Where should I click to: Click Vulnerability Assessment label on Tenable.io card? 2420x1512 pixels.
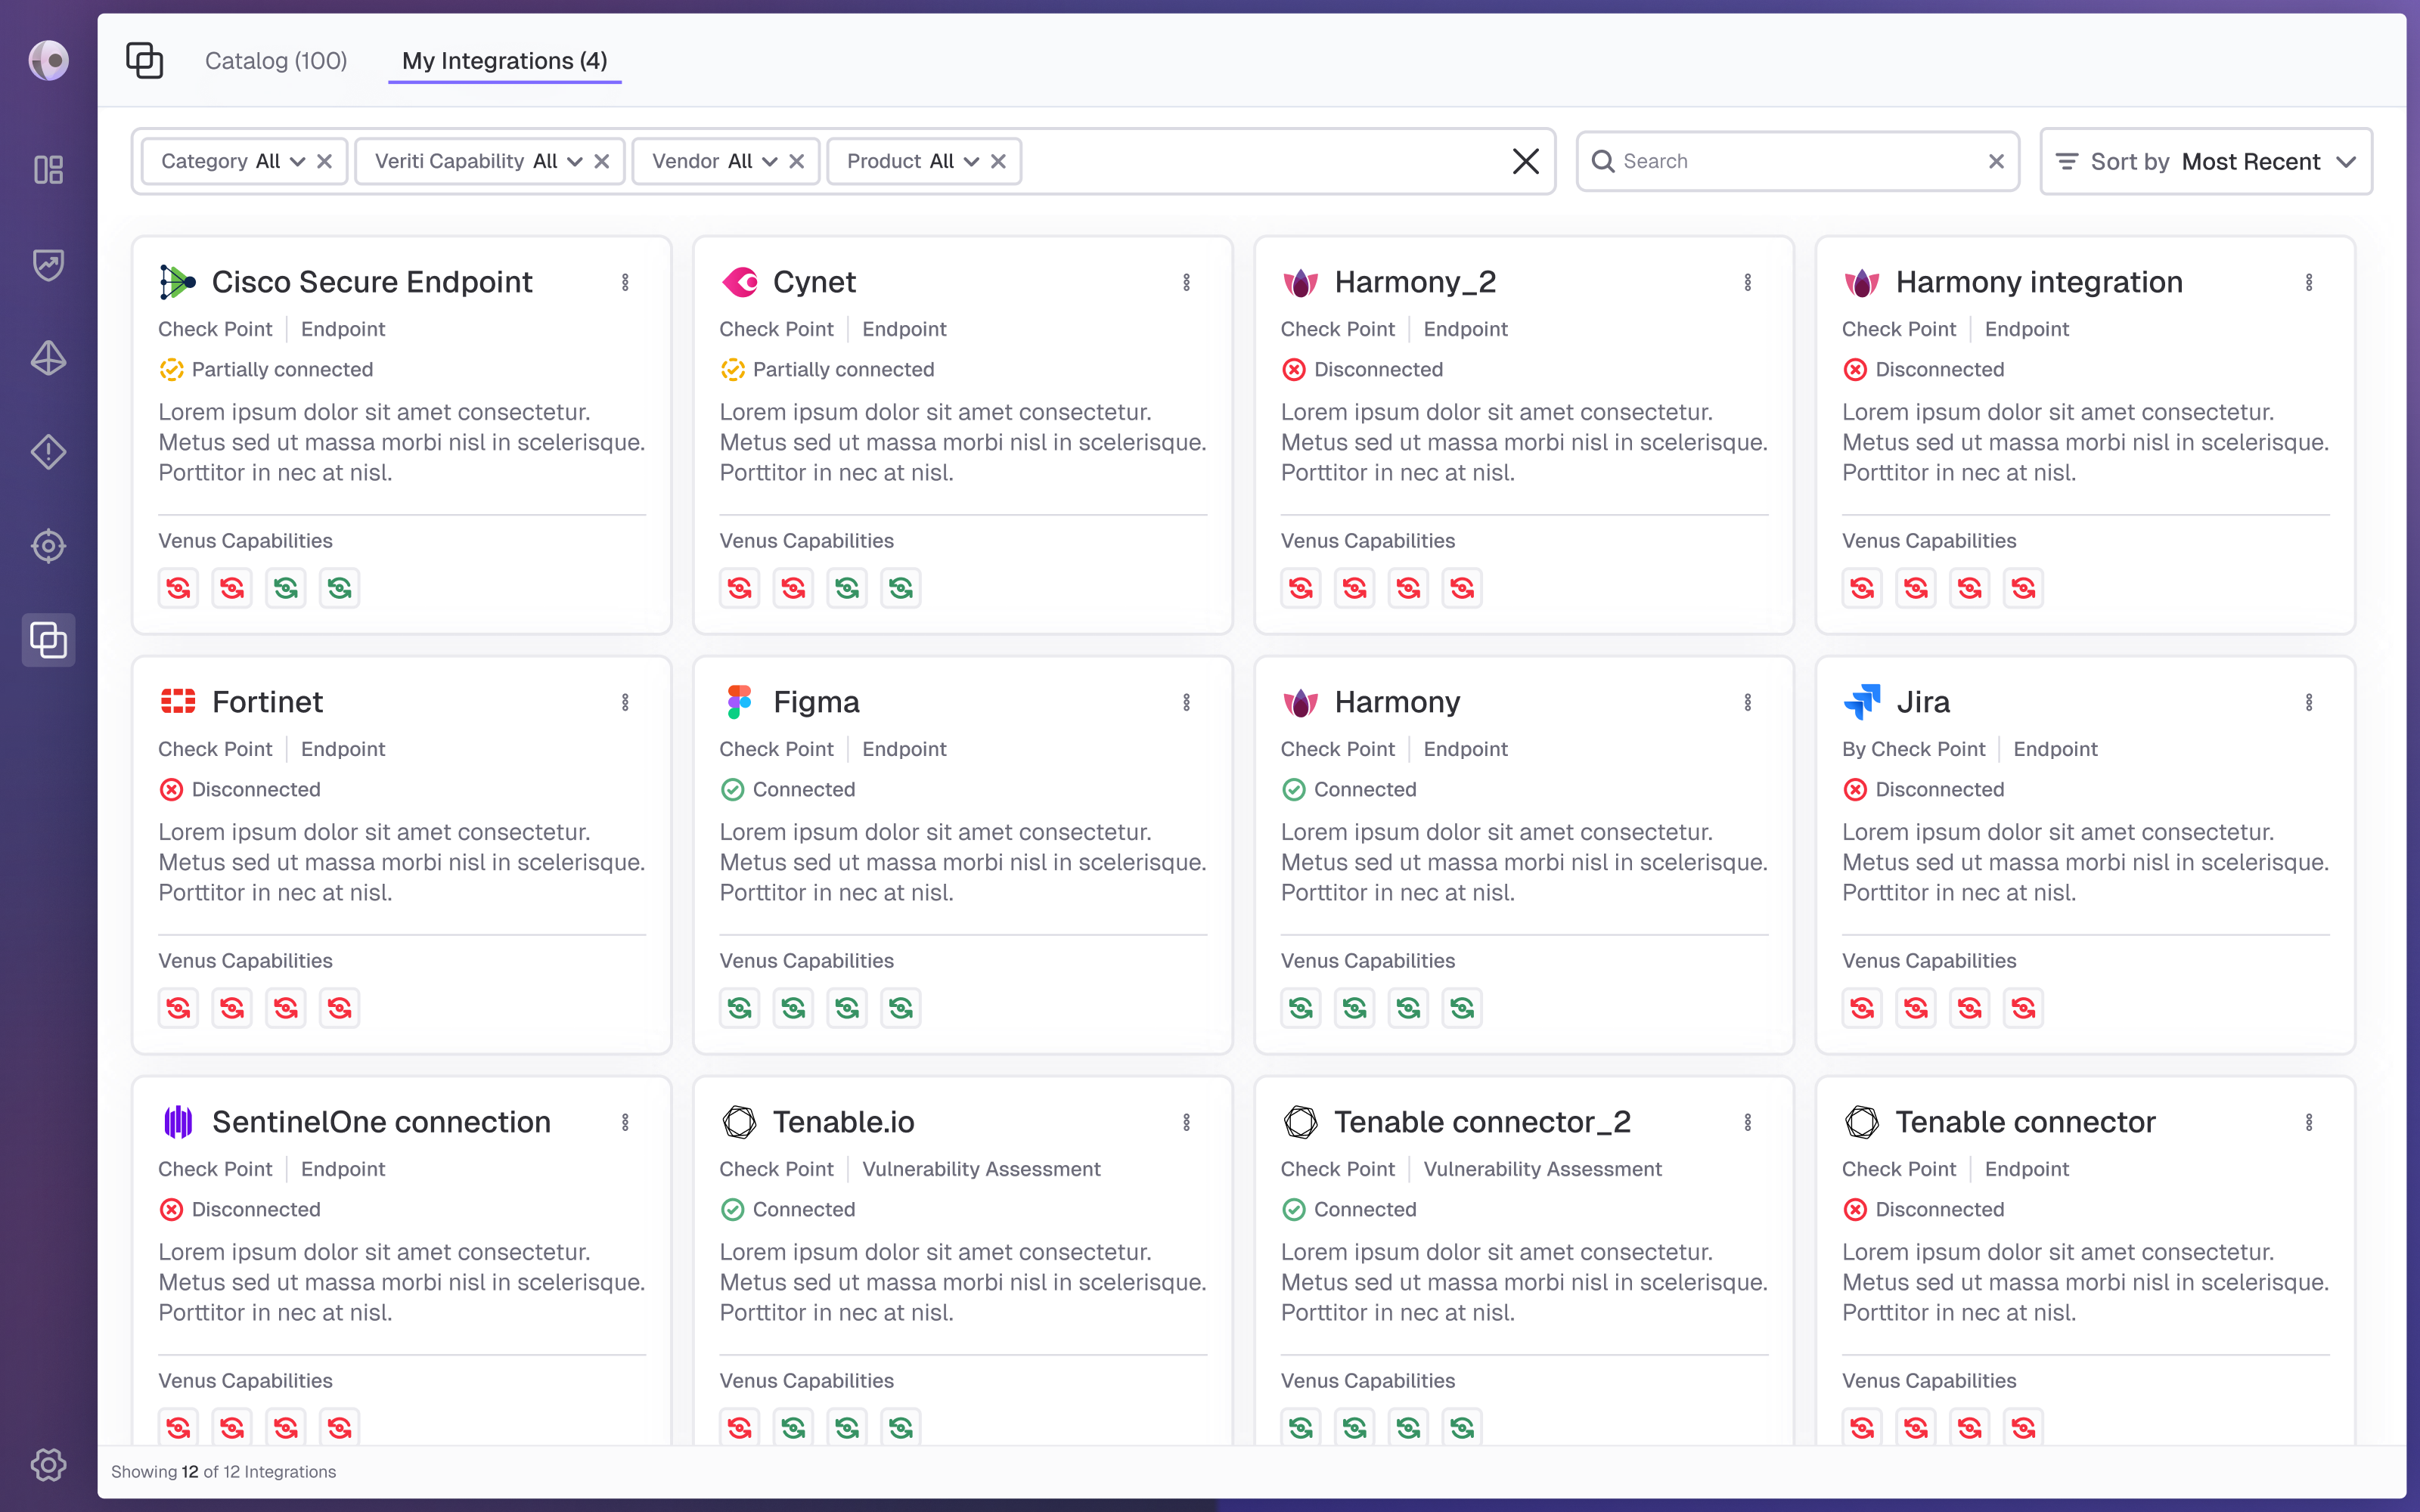(981, 1169)
